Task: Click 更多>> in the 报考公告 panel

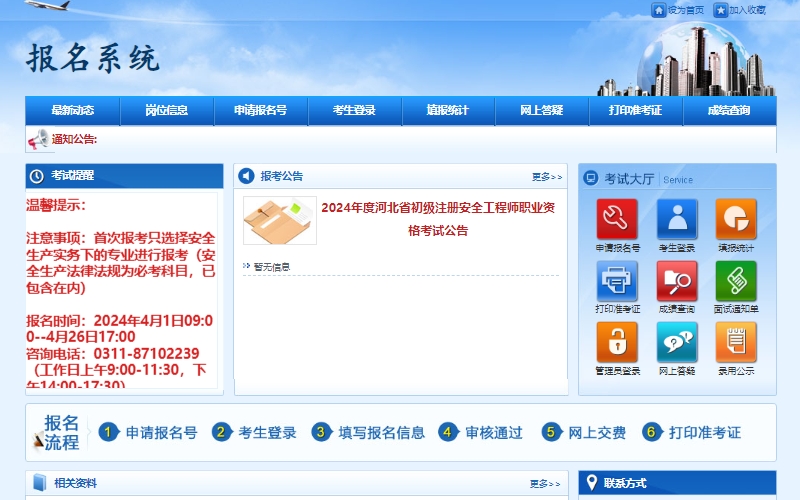Action: point(546,177)
